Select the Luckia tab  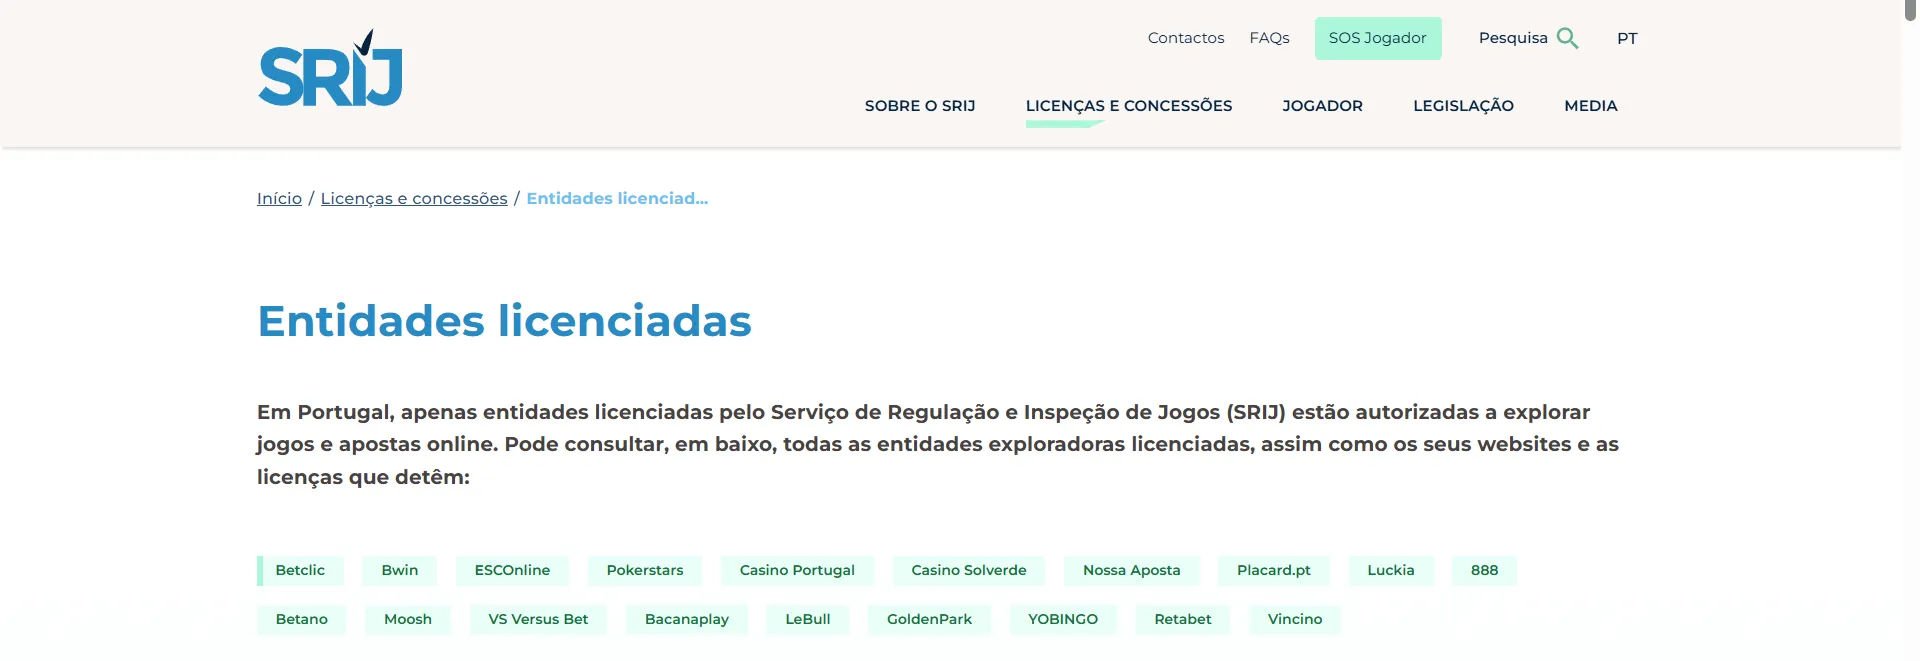coord(1390,570)
